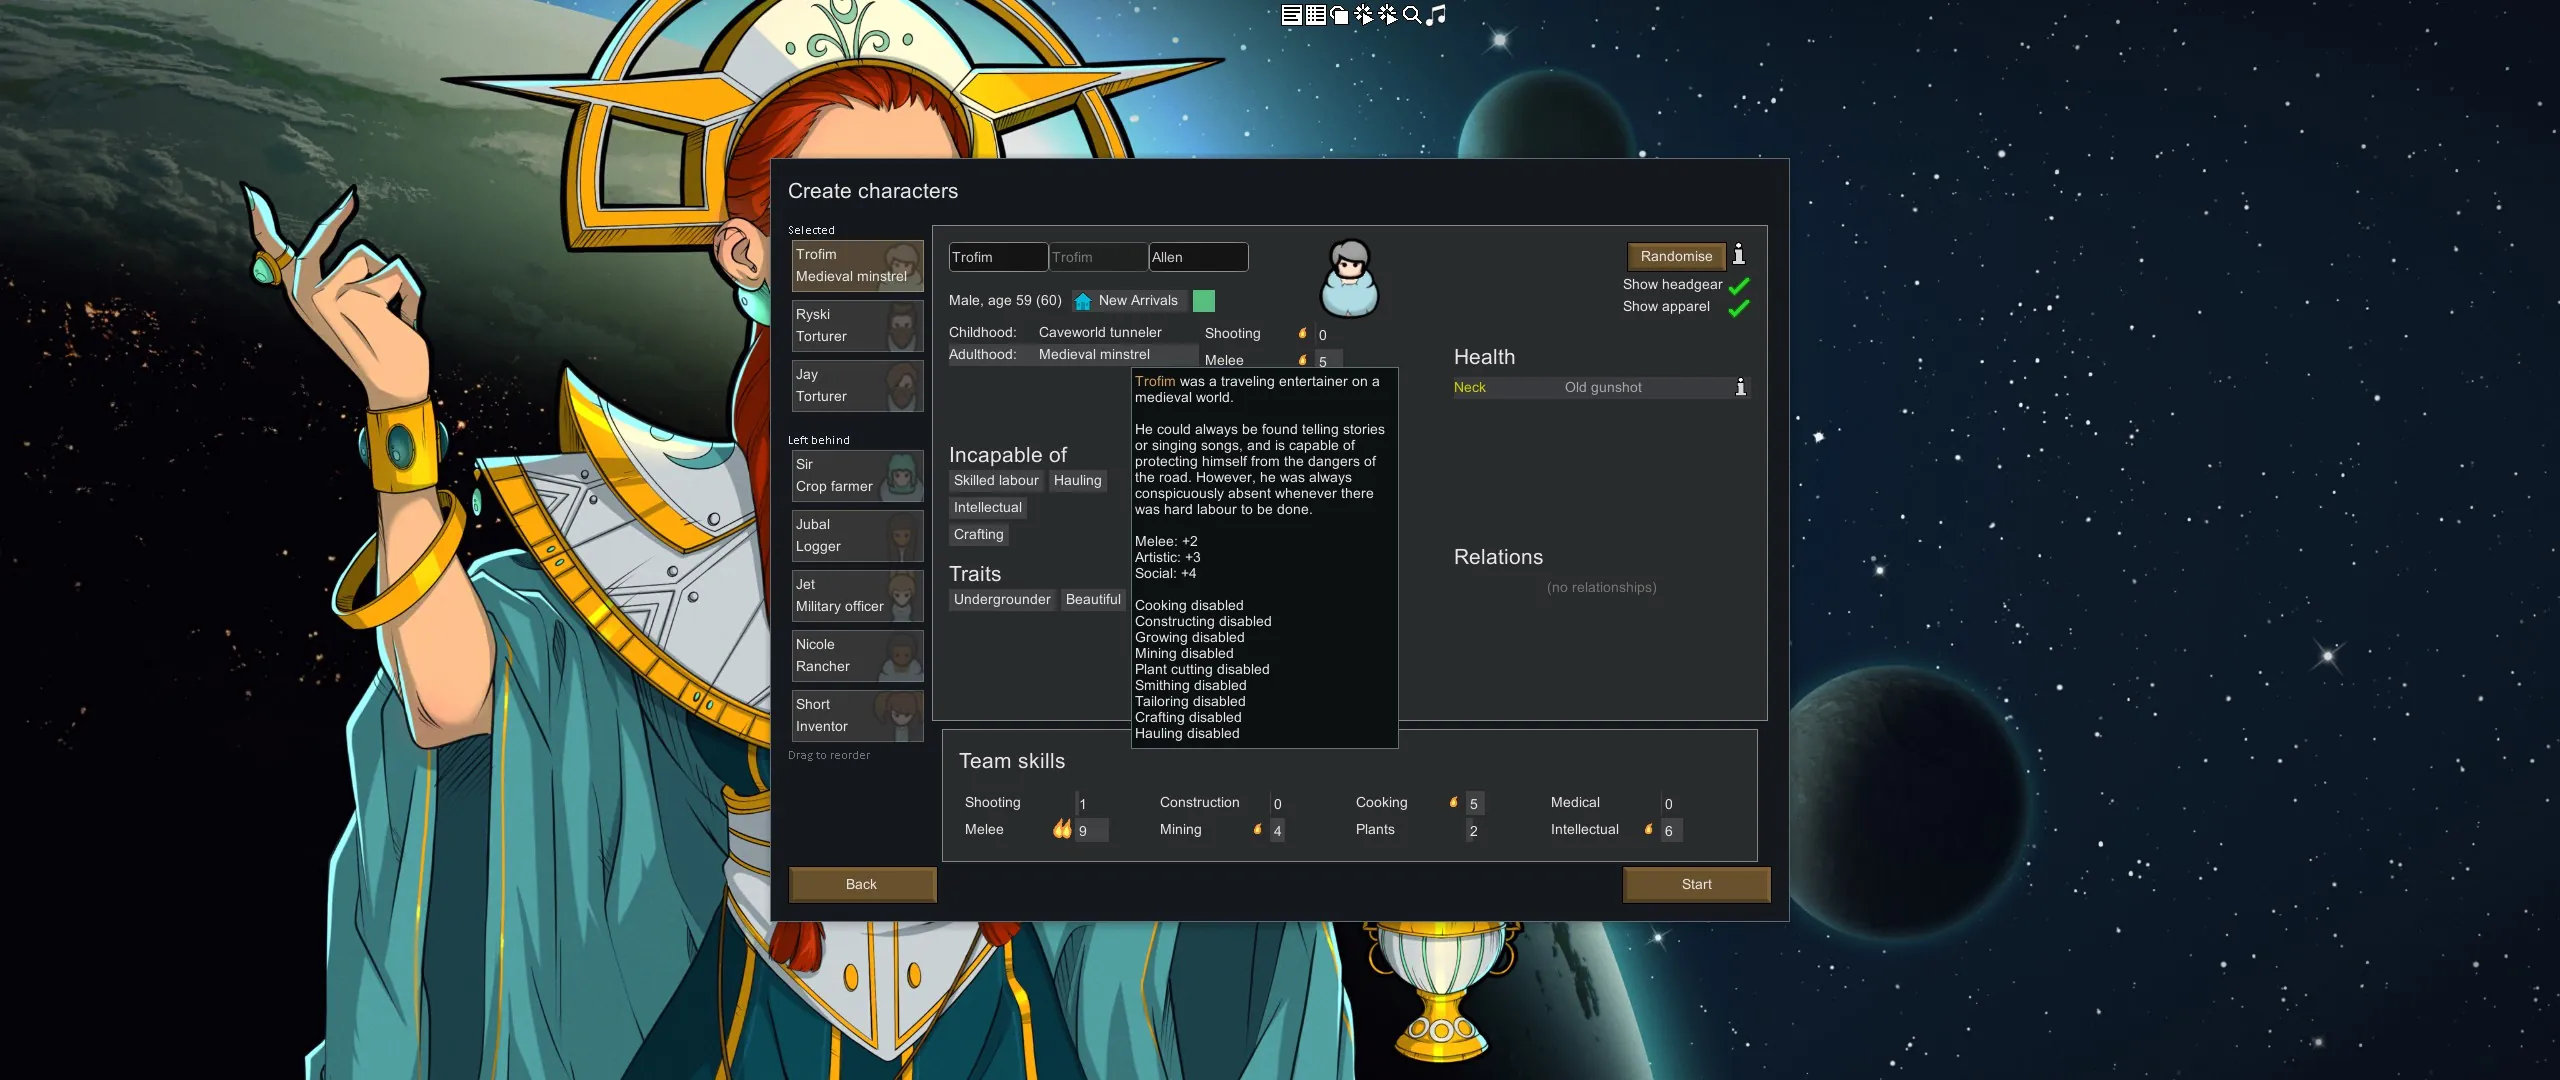Image resolution: width=2560 pixels, height=1080 pixels.
Task: Click the Randomise button
Action: 1676,256
